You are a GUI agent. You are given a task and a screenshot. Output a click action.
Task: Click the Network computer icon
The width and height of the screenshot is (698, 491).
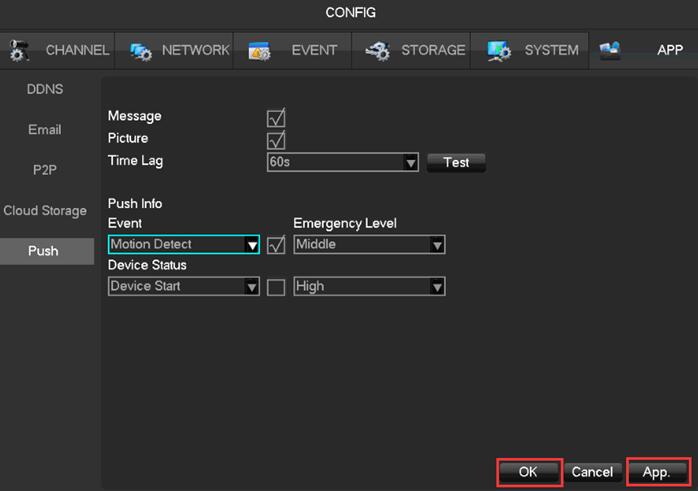141,50
